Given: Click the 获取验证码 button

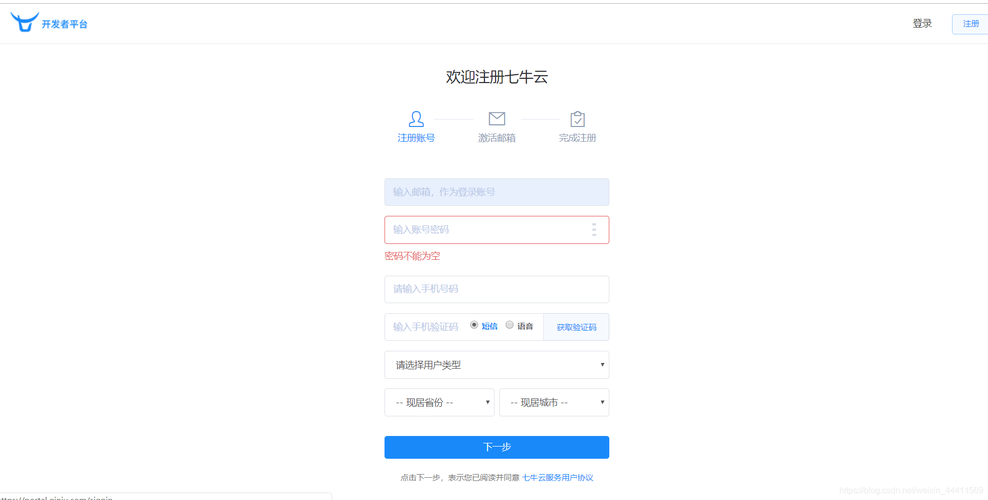Looking at the screenshot, I should [576, 327].
